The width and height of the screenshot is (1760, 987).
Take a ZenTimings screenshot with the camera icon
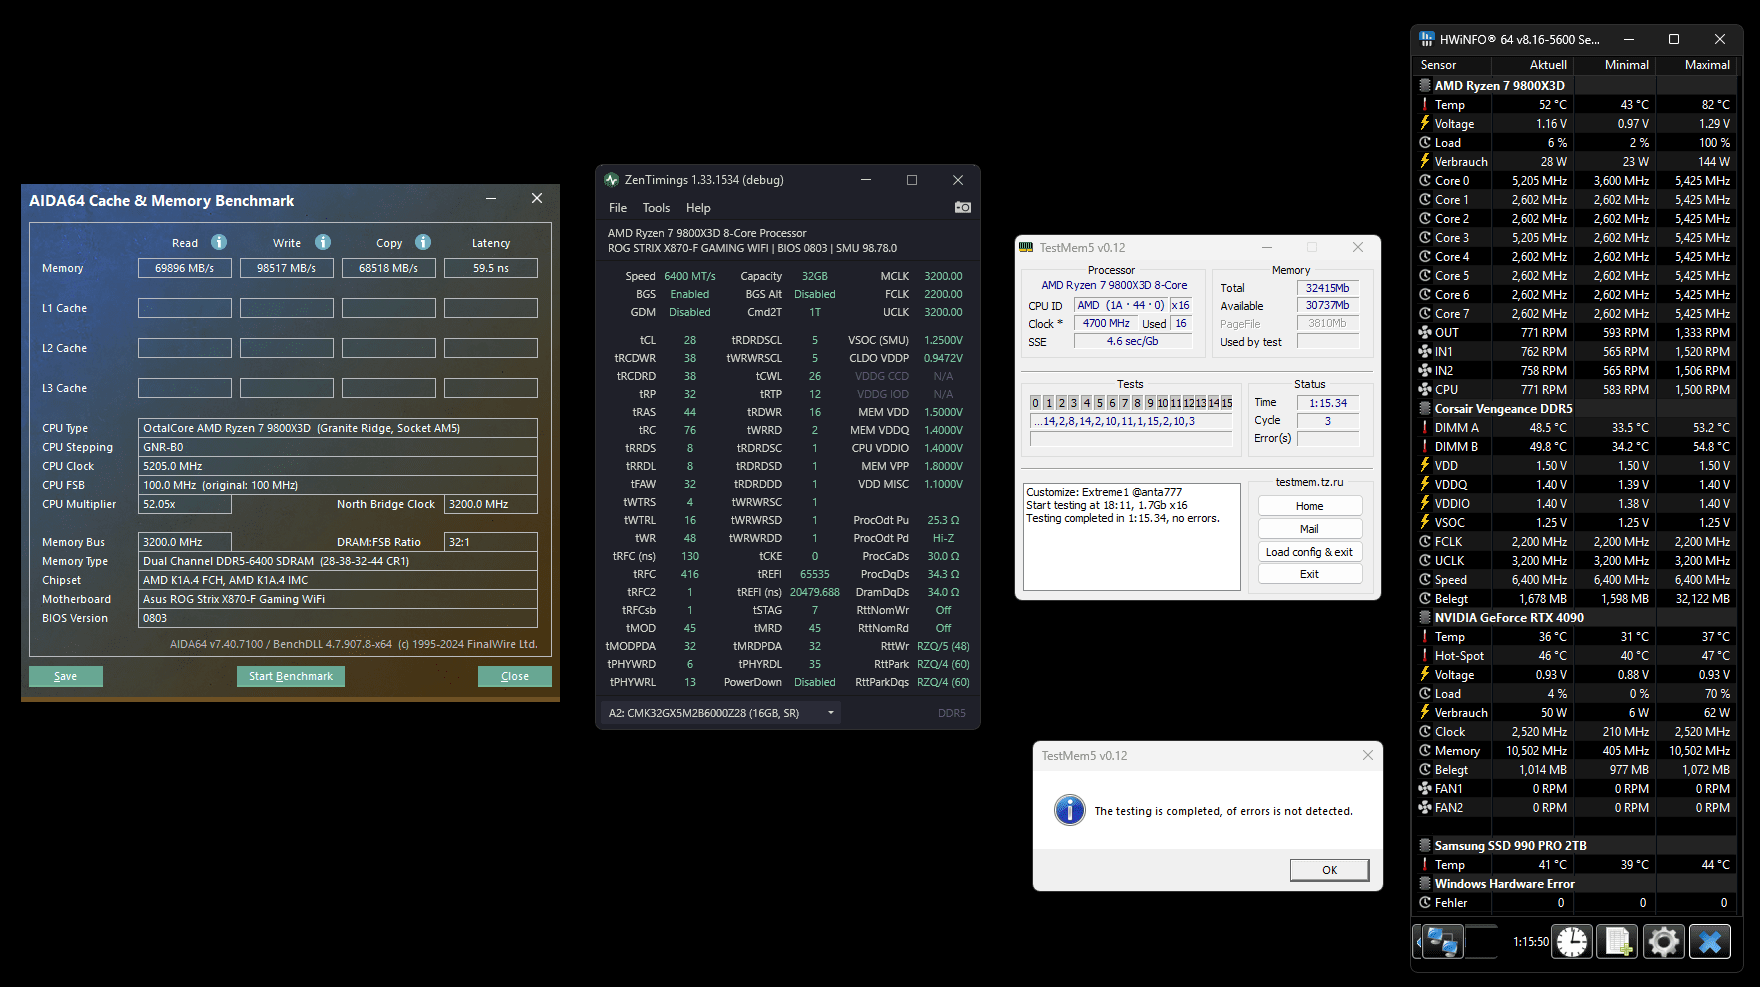click(x=963, y=207)
